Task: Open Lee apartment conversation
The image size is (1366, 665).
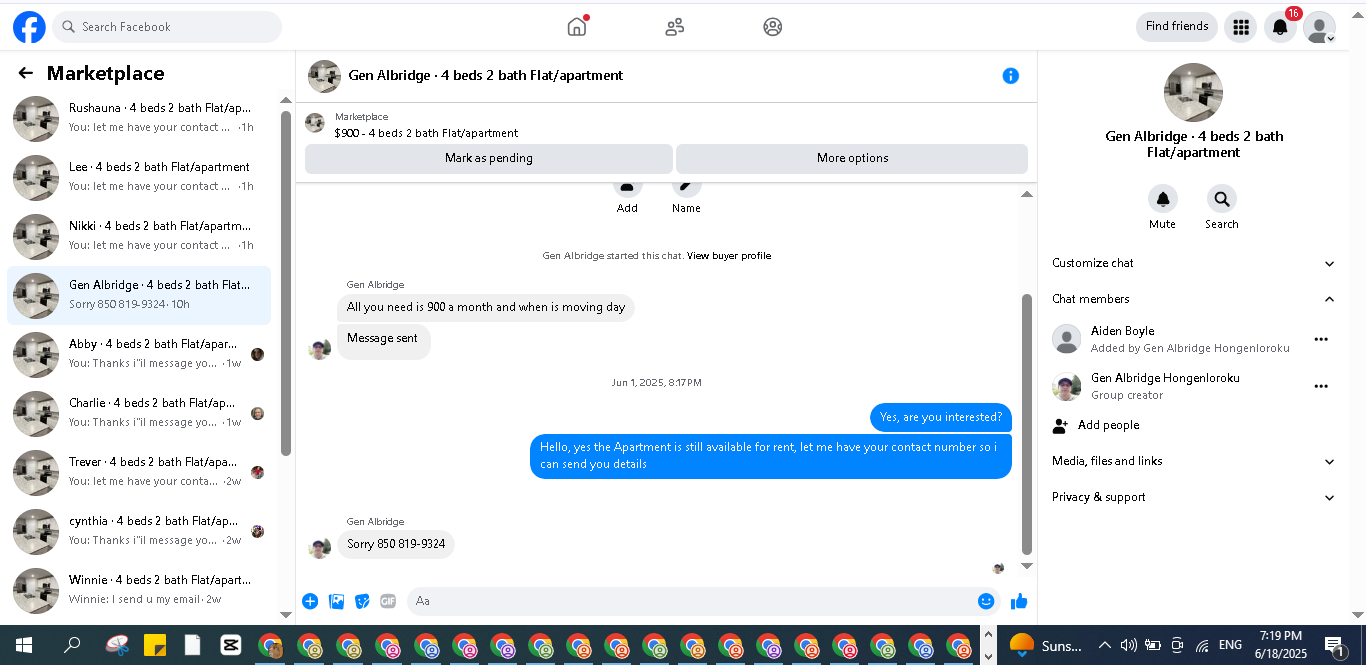Action: [x=139, y=177]
